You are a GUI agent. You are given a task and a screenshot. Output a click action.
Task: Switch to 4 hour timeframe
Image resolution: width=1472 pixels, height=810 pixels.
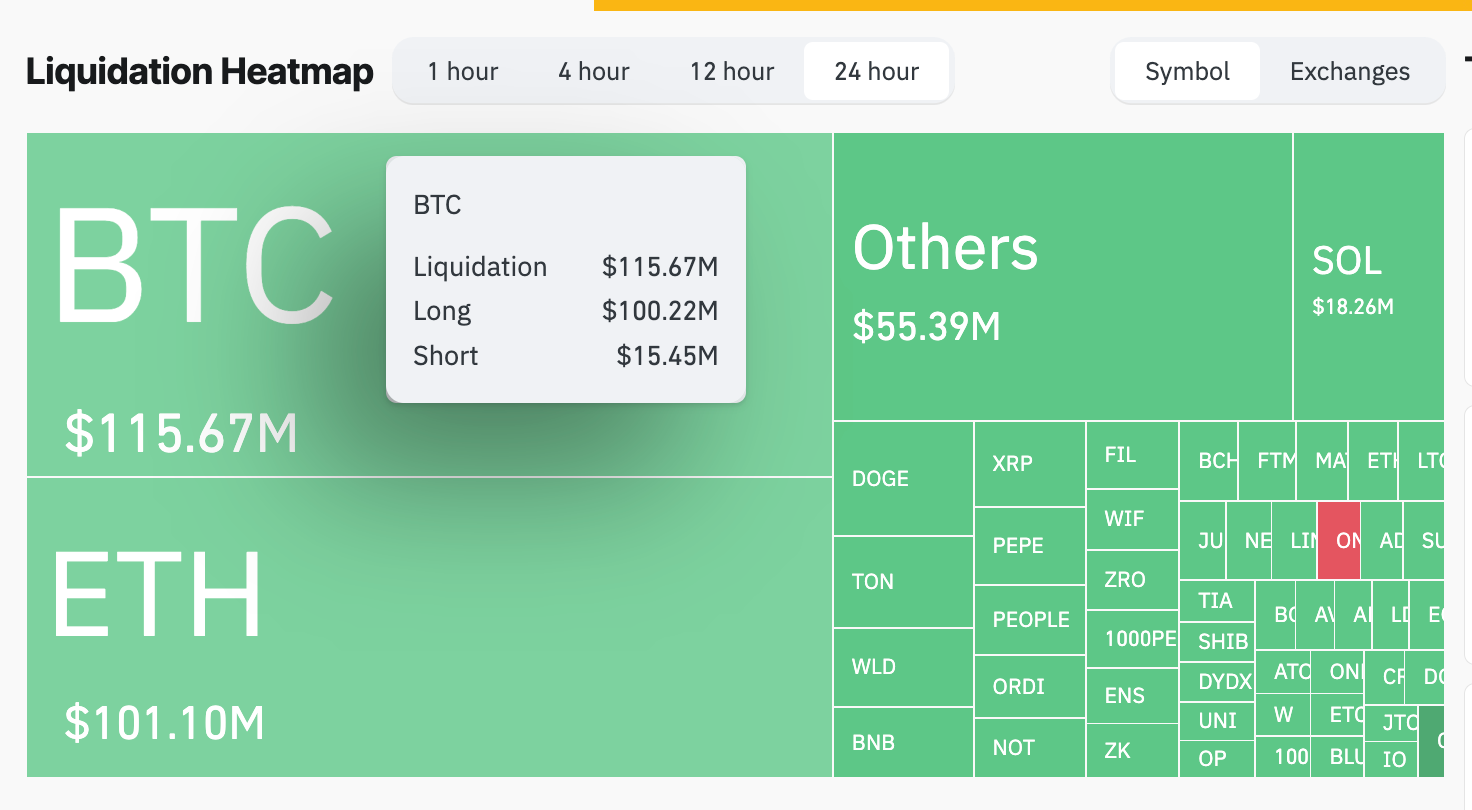593,72
